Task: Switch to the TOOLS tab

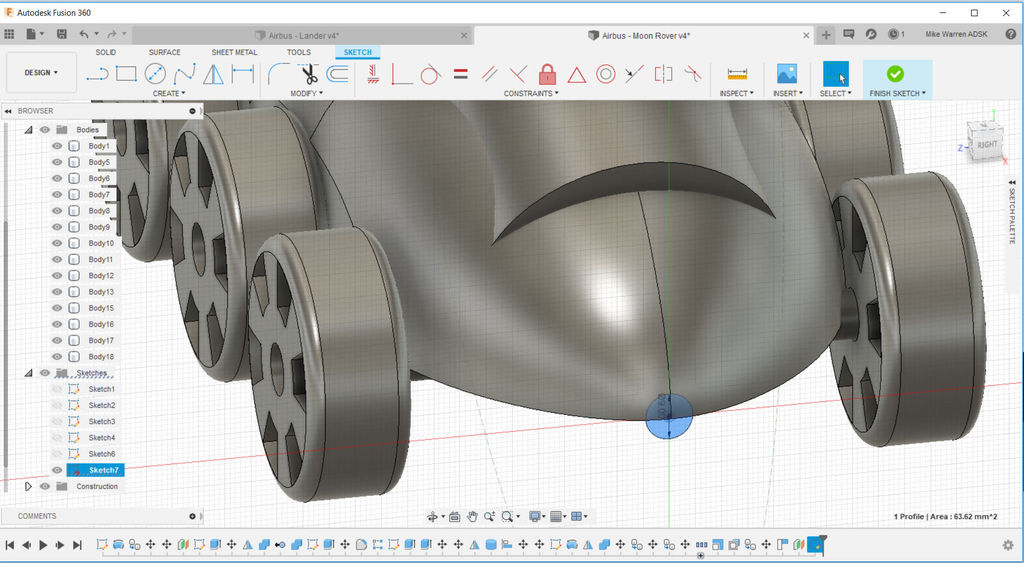Action: click(x=298, y=52)
